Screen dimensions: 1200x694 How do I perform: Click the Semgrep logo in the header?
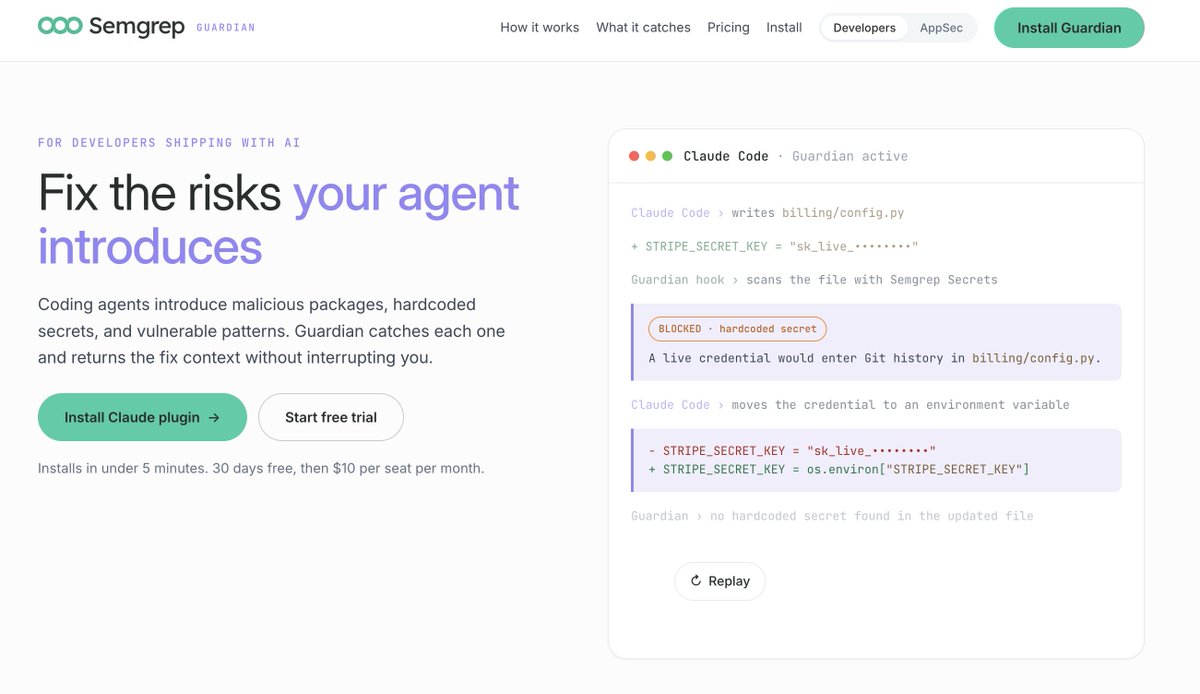click(x=111, y=27)
